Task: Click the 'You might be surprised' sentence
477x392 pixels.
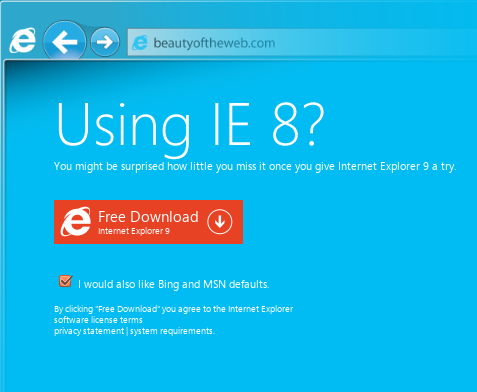Action: [x=255, y=166]
